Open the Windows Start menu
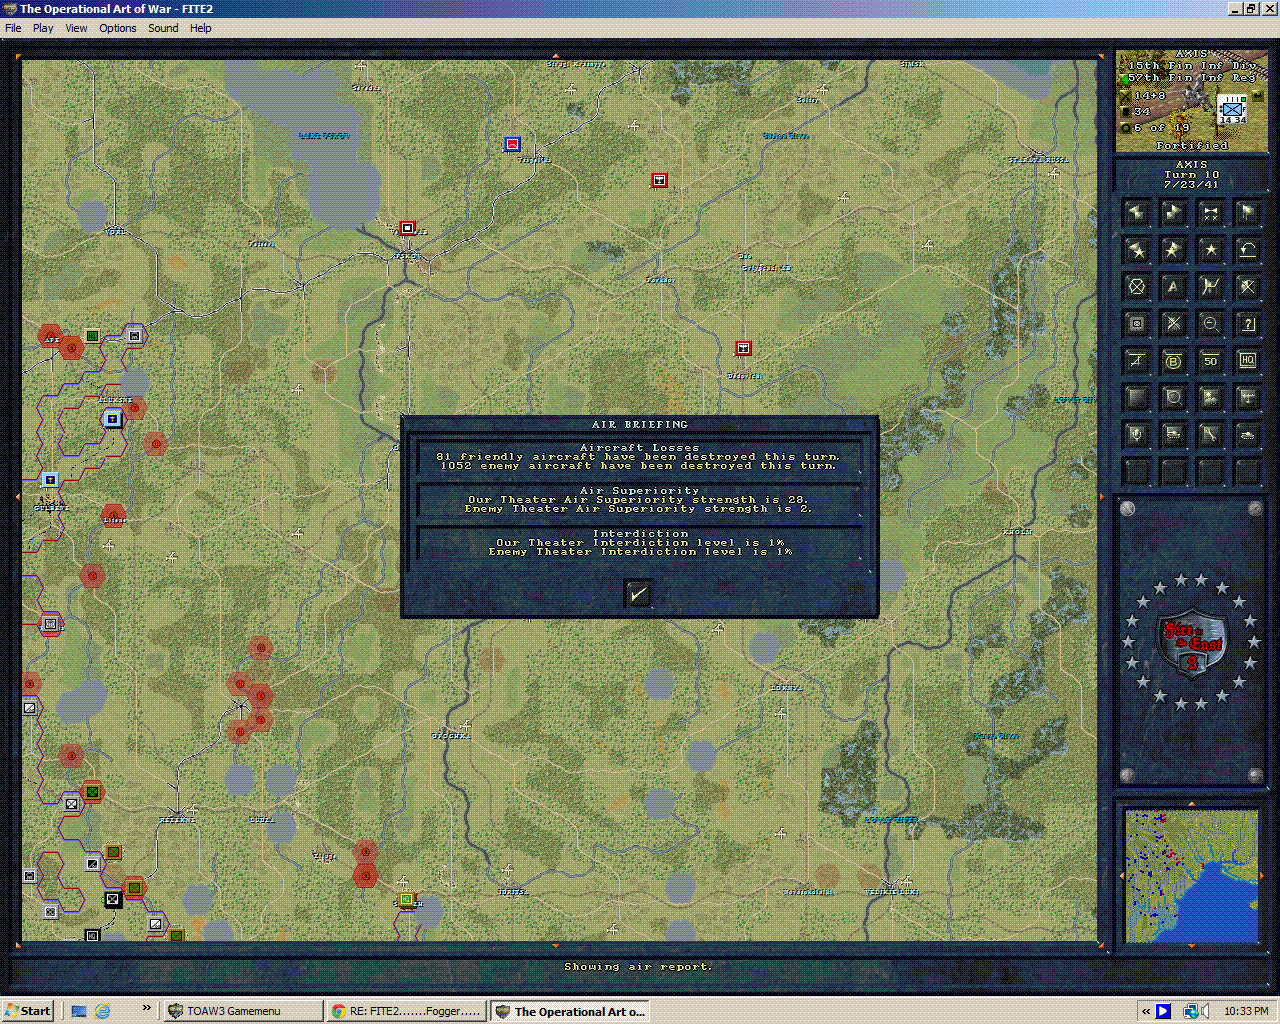This screenshot has height=1024, width=1280. [x=27, y=1011]
